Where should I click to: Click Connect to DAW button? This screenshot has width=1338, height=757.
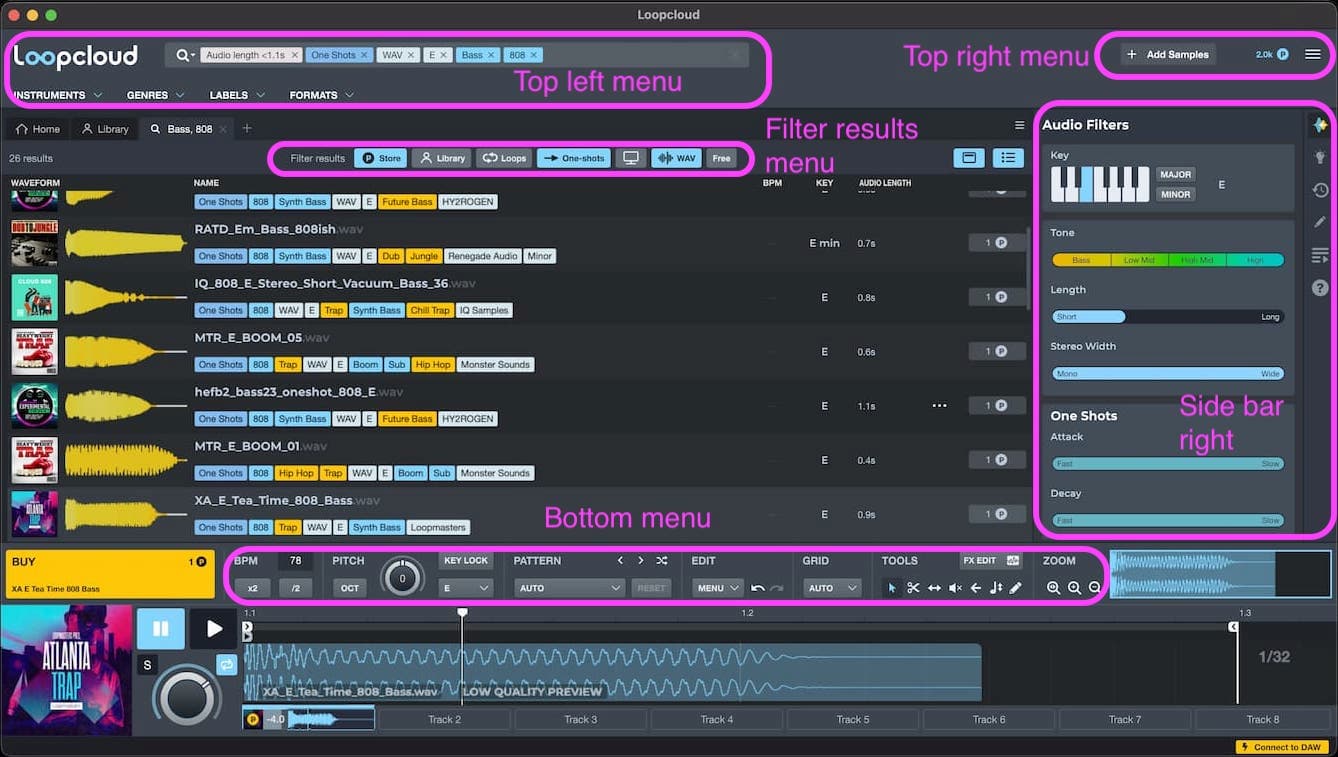pos(1283,747)
